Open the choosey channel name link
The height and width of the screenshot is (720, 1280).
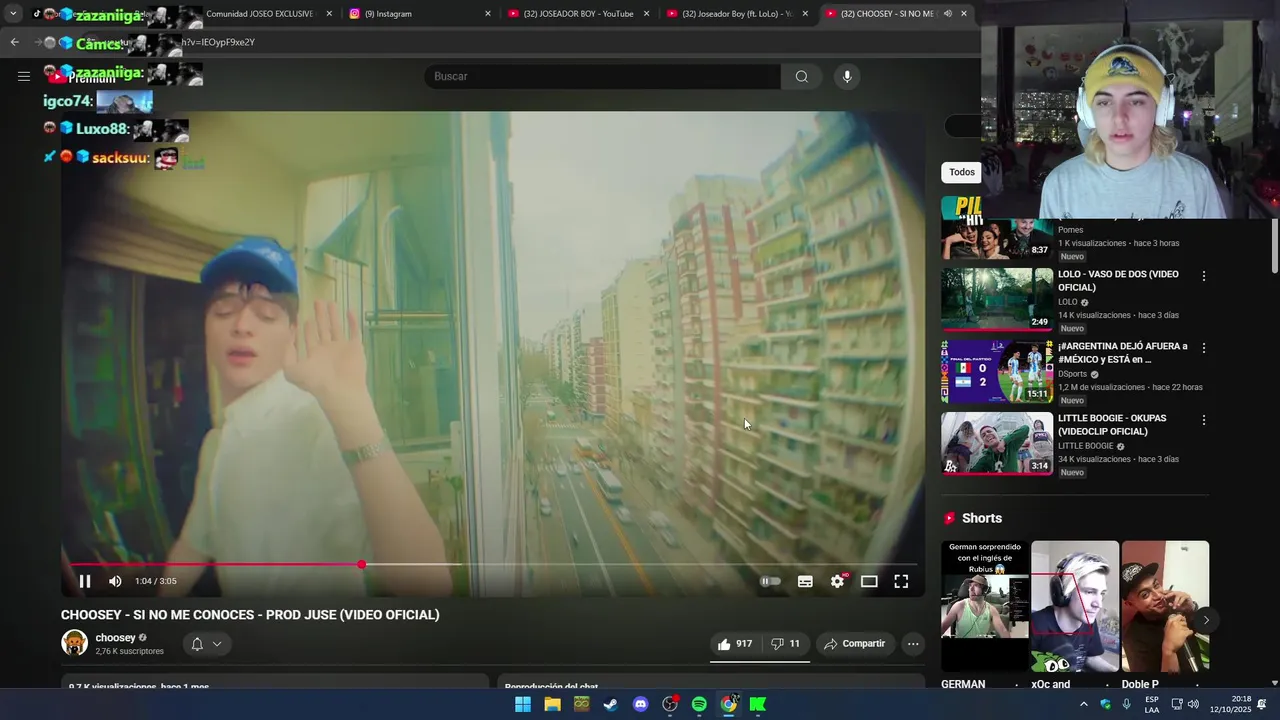tap(115, 638)
